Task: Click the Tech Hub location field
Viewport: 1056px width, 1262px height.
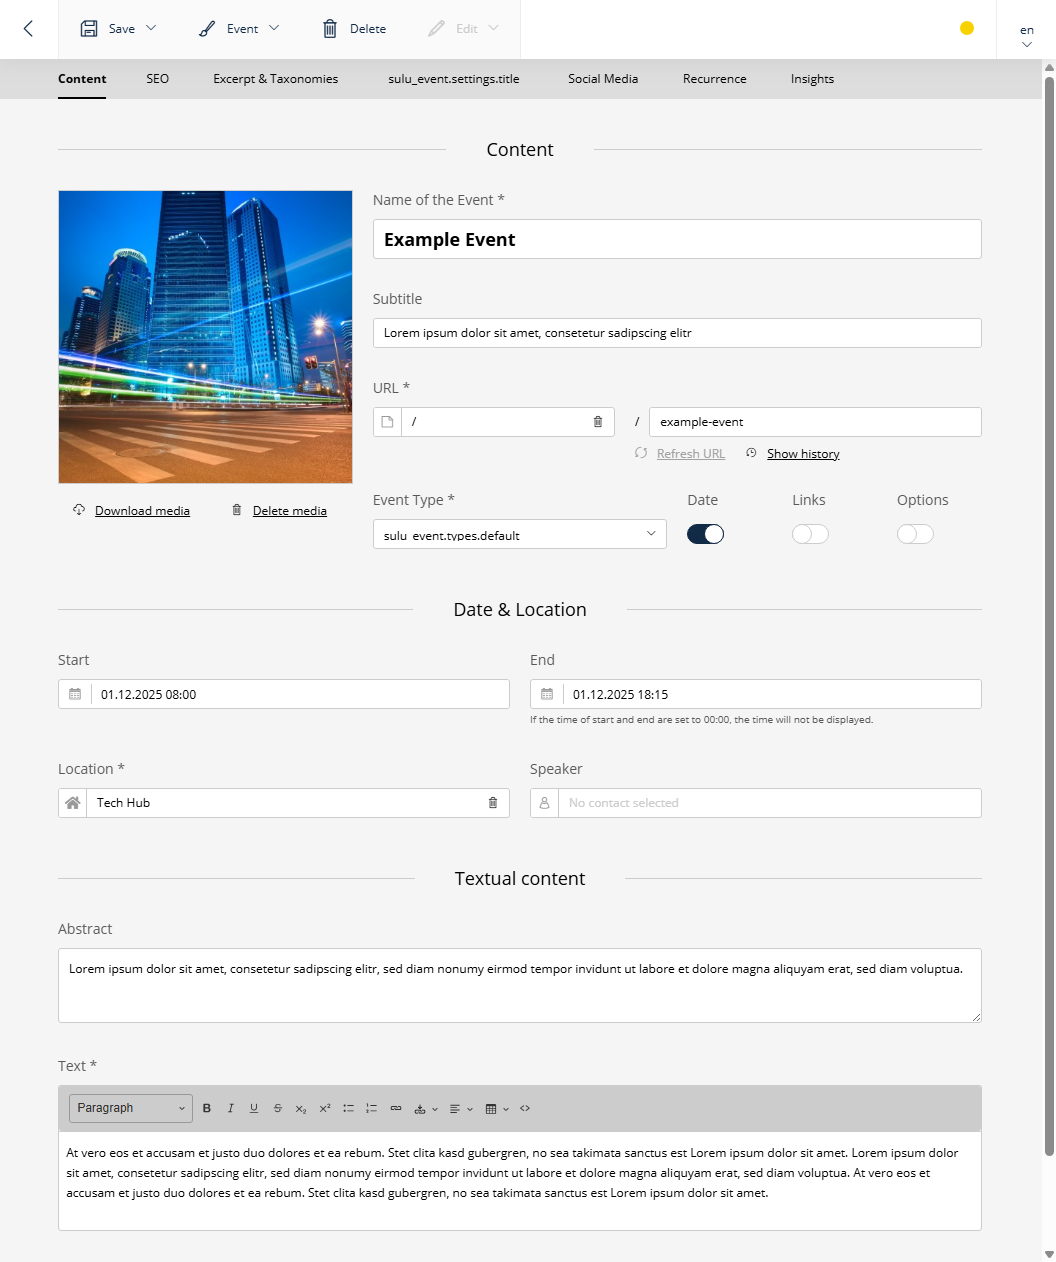Action: coord(284,803)
